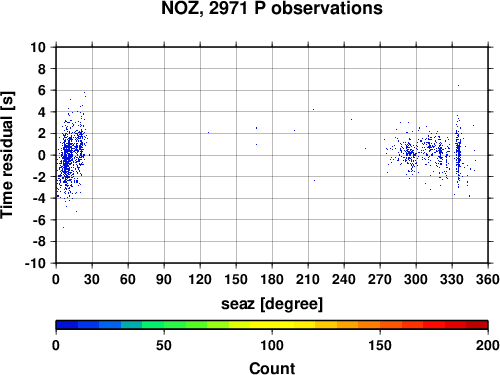
Task: Click the 'Count' colorbar label
Action: pos(272,368)
